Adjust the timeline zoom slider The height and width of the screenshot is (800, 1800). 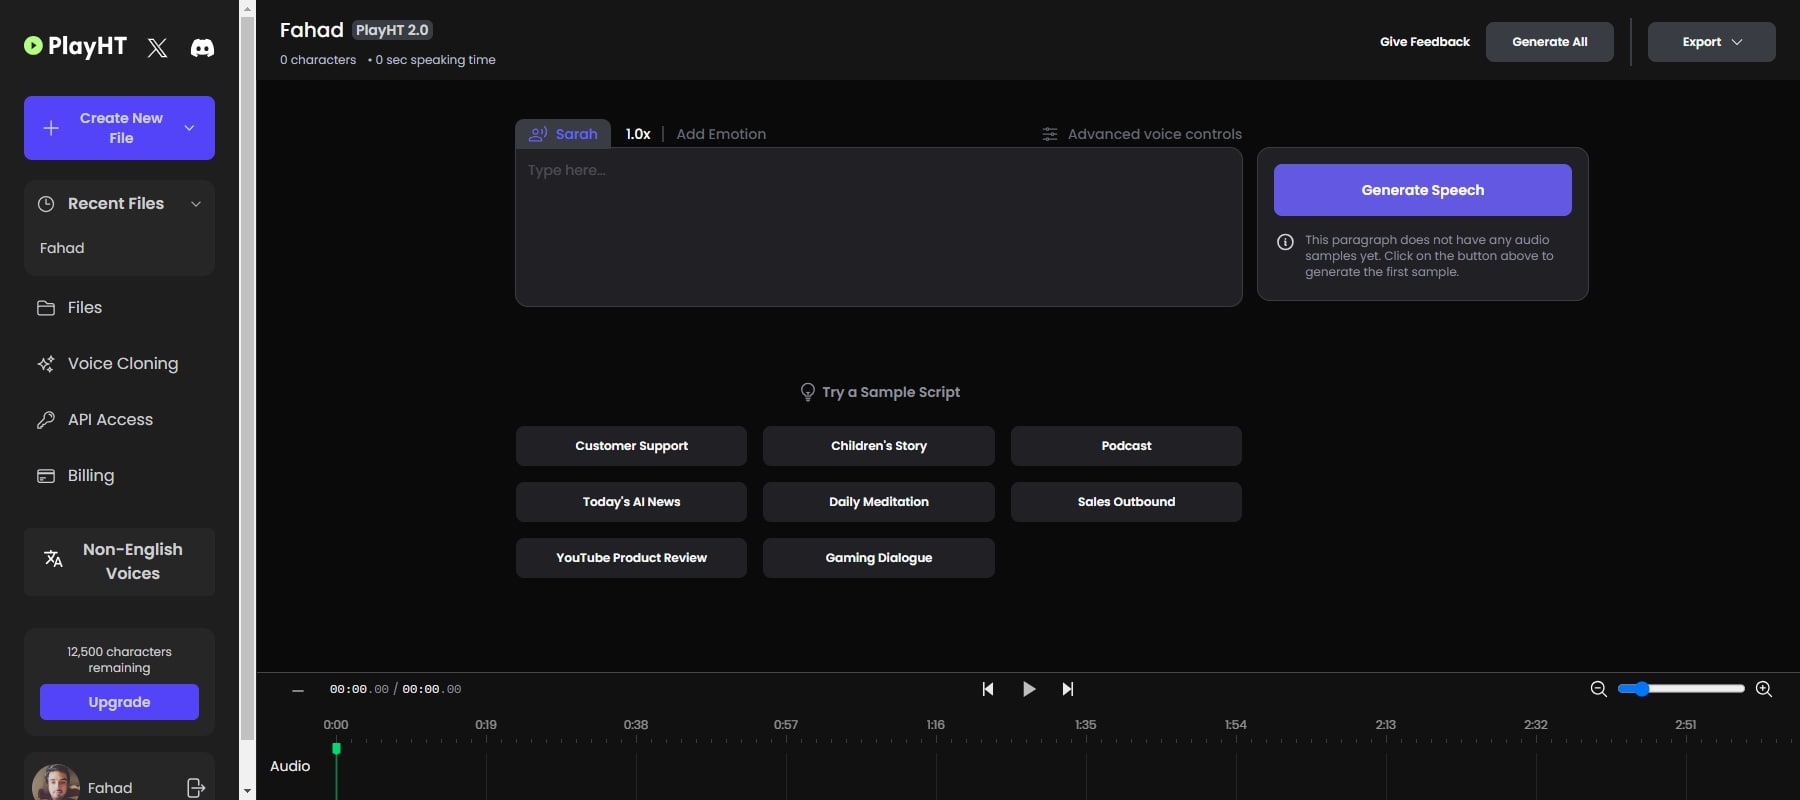coord(1681,689)
